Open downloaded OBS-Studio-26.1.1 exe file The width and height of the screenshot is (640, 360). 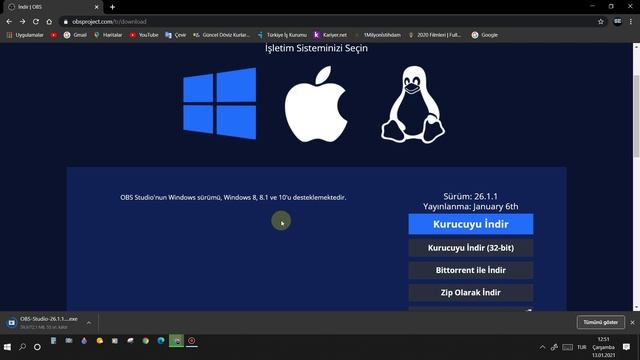[x=43, y=322]
